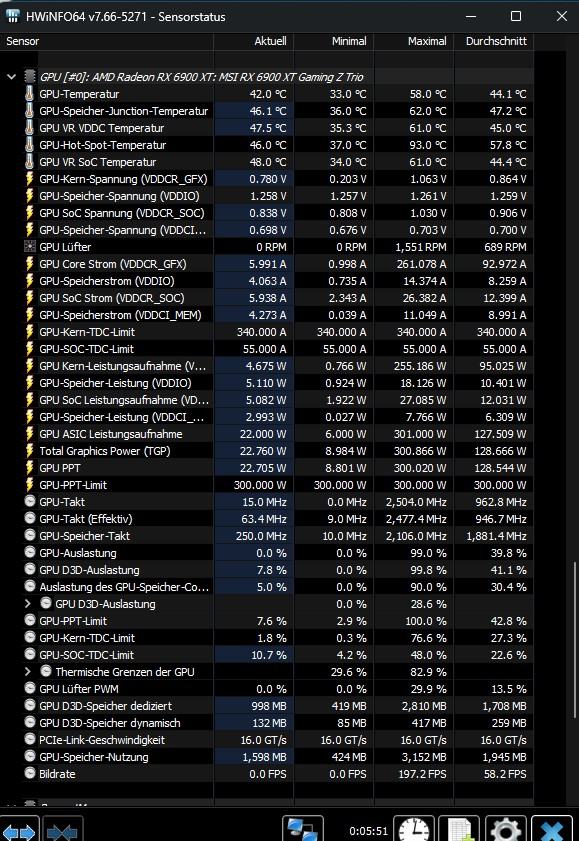
Task: Click the circle icon of GPU-Speicher-Takt row
Action: pos(30,535)
